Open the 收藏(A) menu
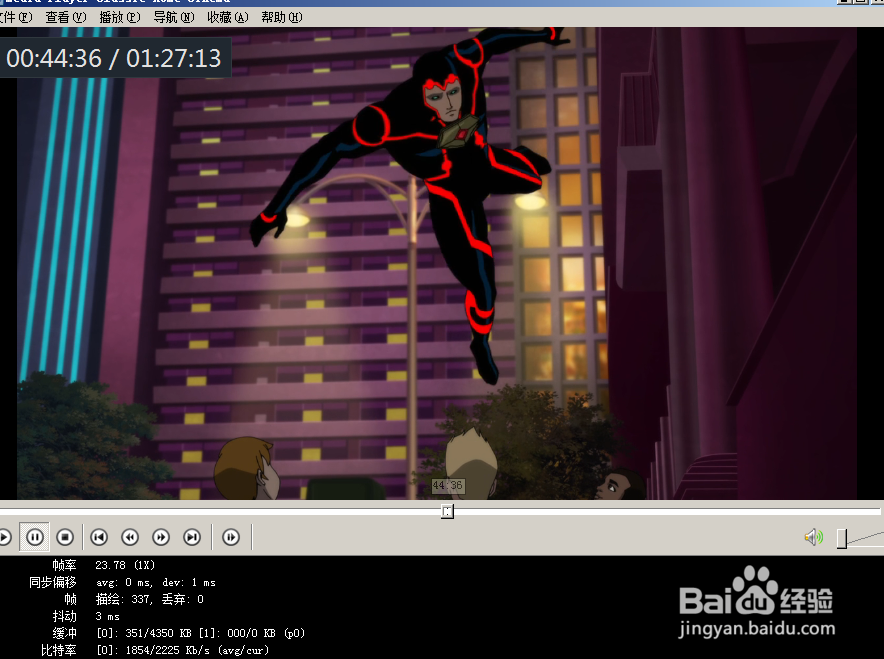 point(228,17)
